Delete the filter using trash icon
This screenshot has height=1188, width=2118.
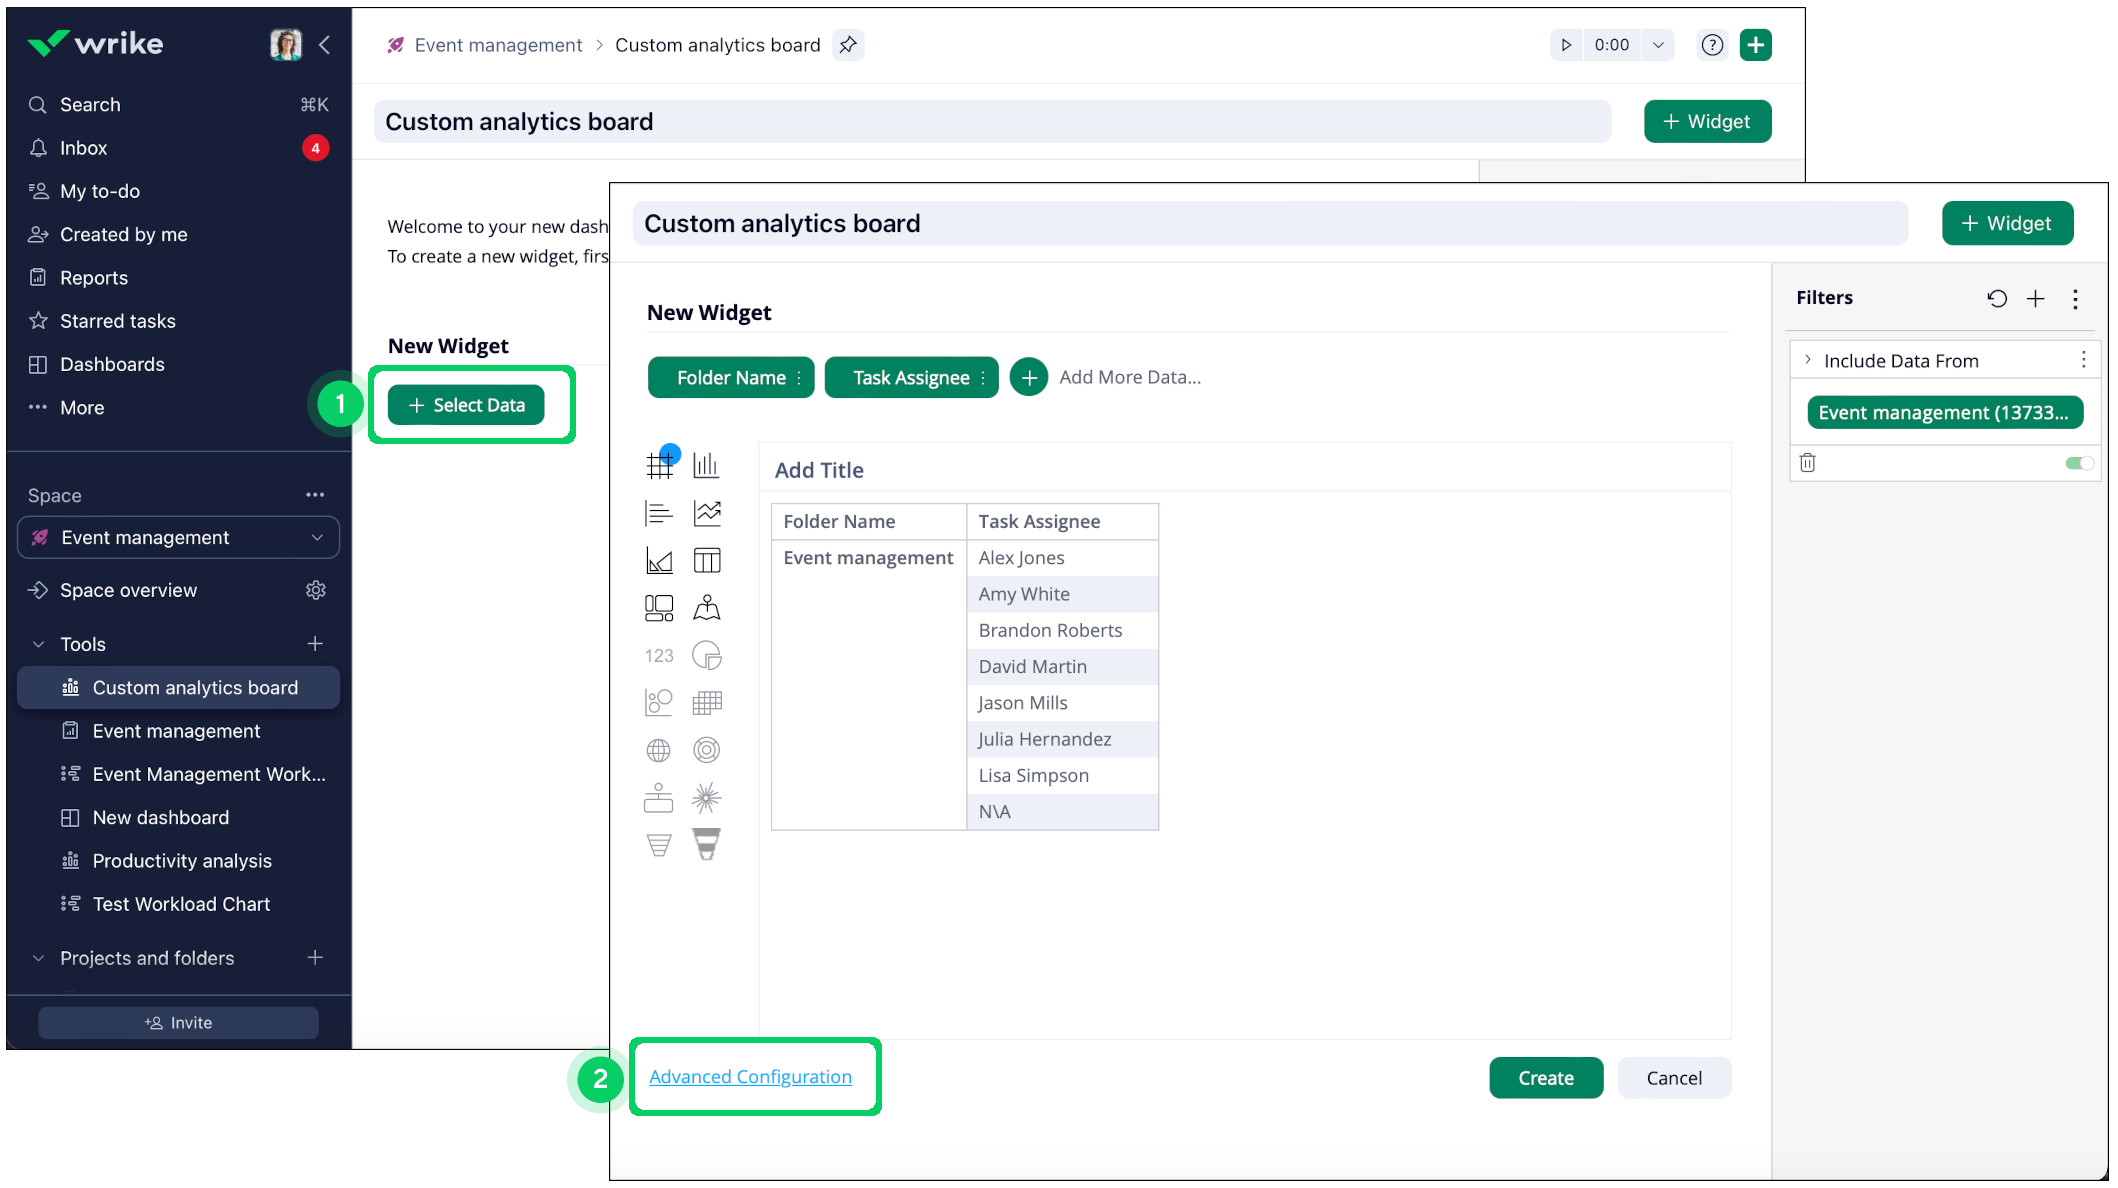click(x=1807, y=463)
